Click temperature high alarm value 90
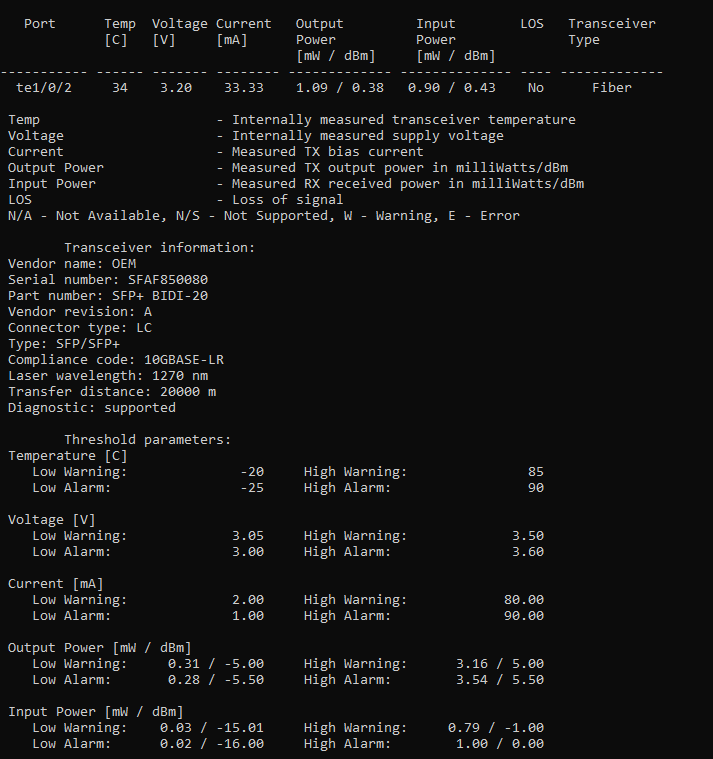This screenshot has height=759, width=713. [536, 487]
